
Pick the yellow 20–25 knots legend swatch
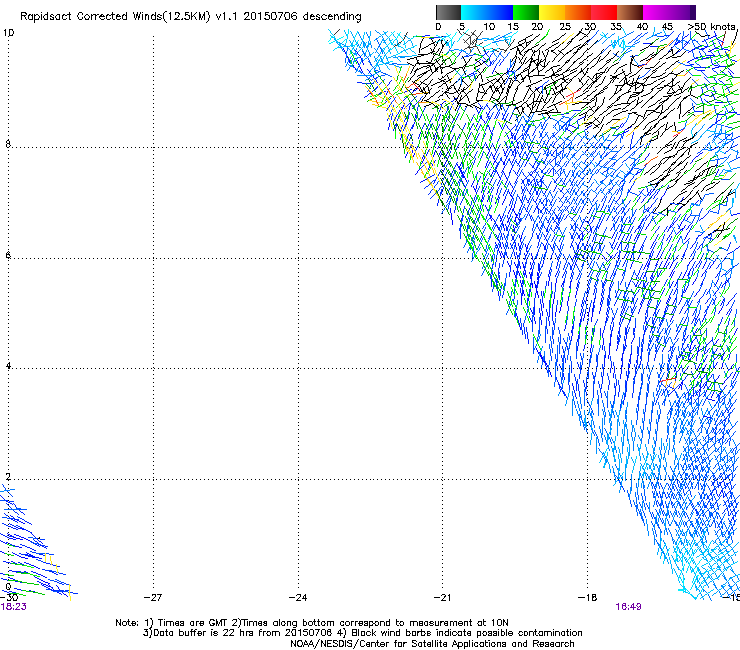click(552, 12)
